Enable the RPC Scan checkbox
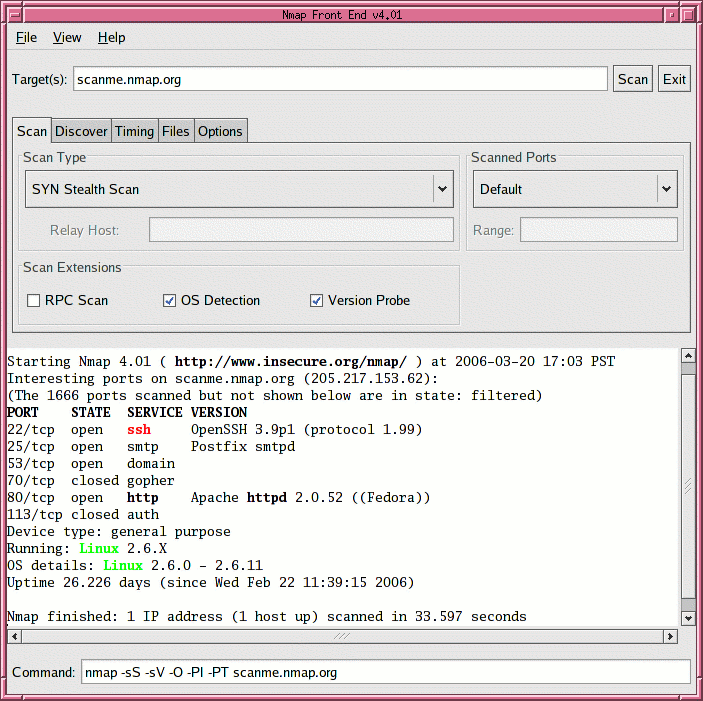 click(x=34, y=300)
